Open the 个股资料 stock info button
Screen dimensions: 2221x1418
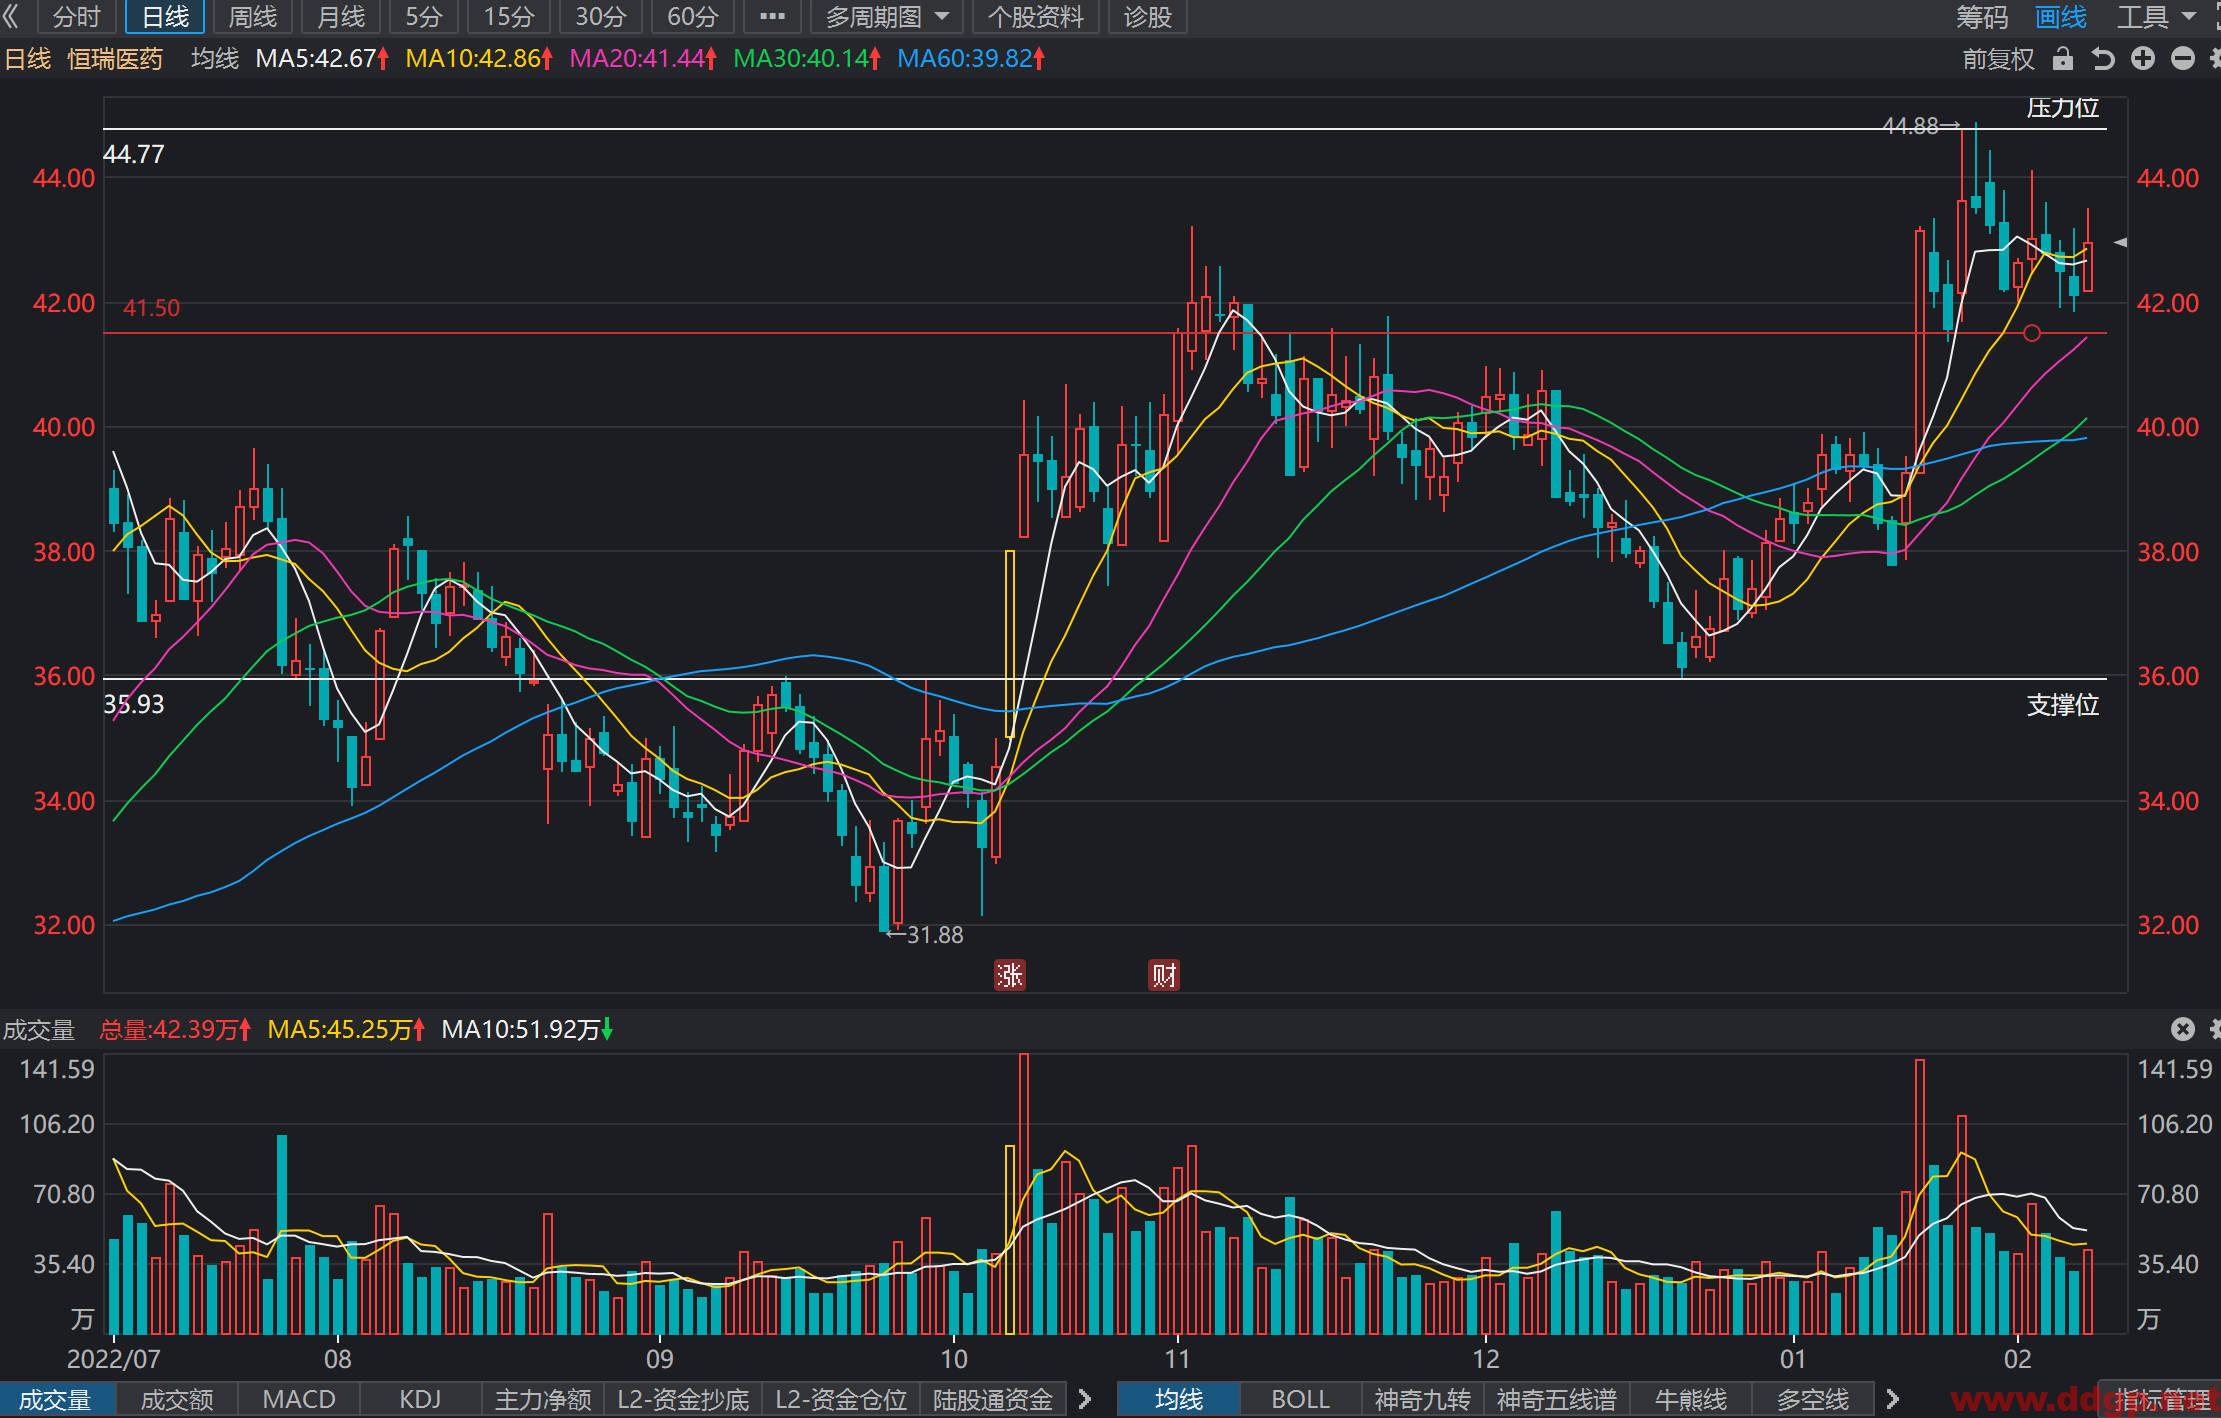pyautogui.click(x=1036, y=17)
